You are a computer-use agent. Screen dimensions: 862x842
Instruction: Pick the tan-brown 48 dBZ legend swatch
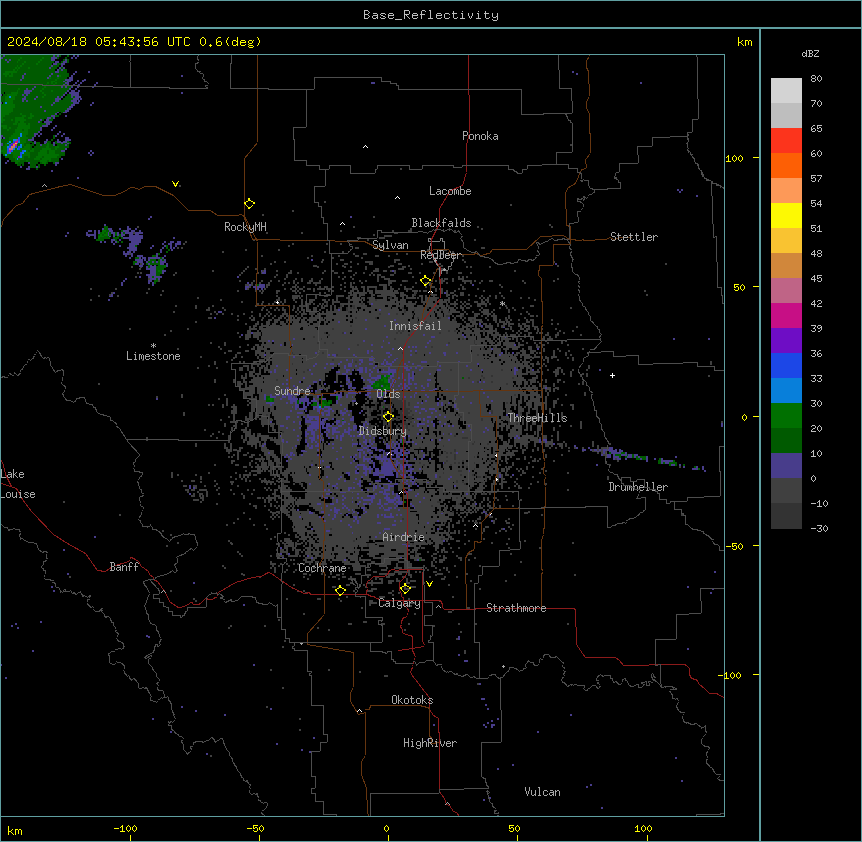coord(786,265)
